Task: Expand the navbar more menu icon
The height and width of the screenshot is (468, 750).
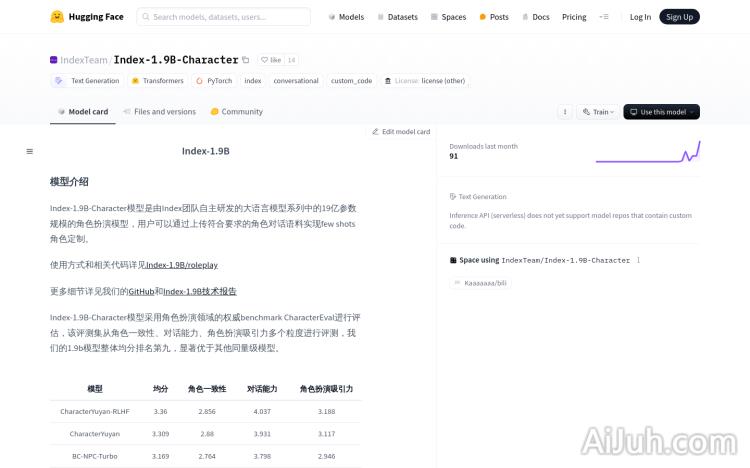Action: pos(603,17)
